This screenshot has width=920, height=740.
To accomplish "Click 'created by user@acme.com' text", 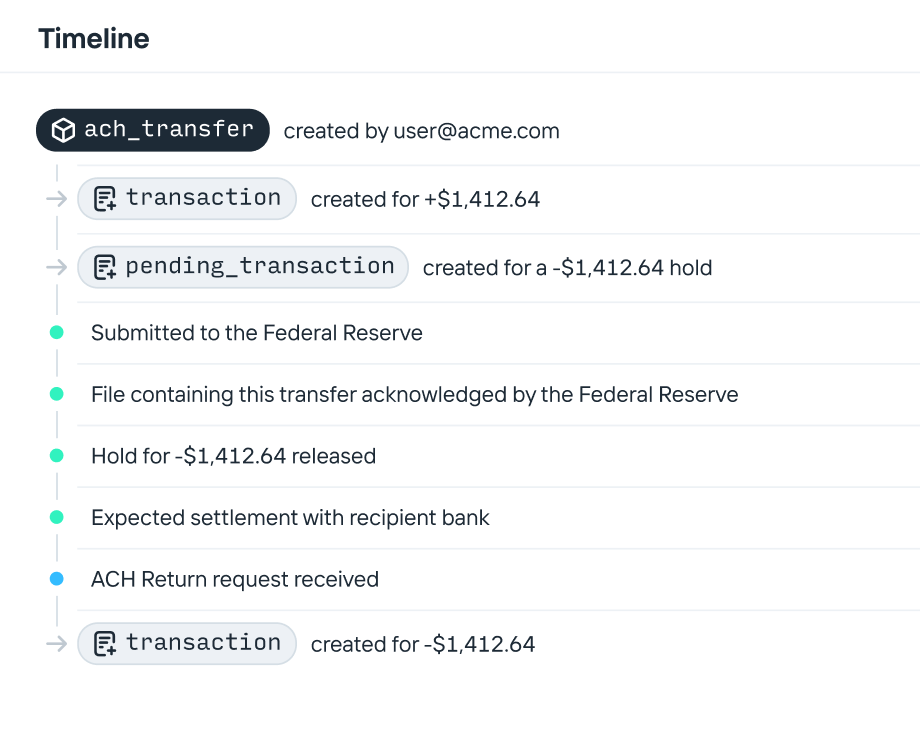I will point(421,131).
